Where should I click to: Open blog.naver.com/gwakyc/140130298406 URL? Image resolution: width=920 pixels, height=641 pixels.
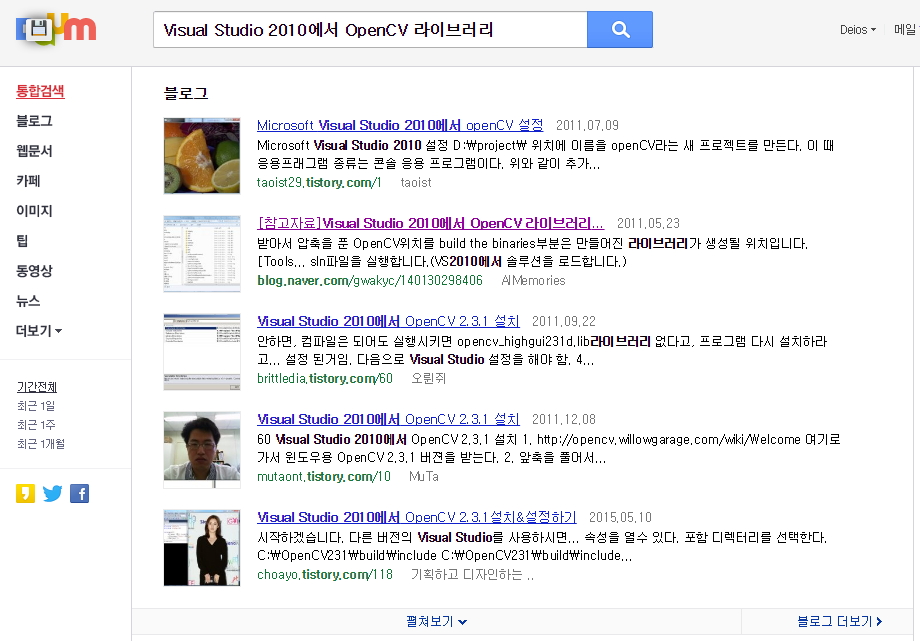point(370,281)
